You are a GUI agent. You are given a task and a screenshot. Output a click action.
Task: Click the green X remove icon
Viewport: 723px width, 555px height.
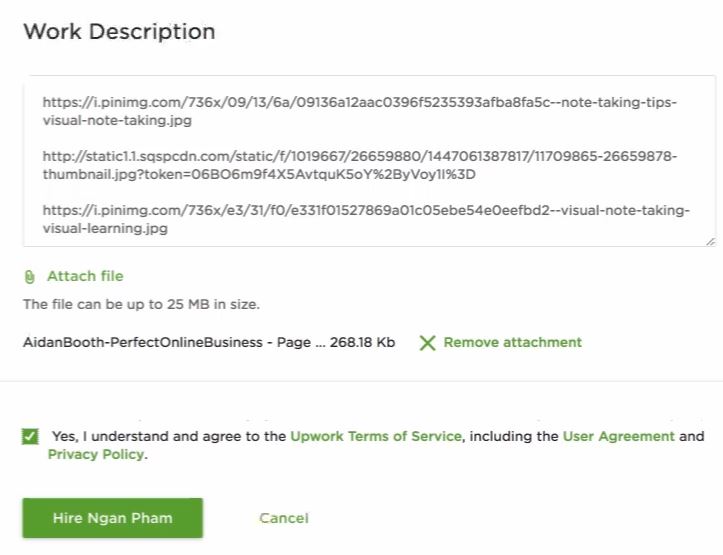coord(427,342)
